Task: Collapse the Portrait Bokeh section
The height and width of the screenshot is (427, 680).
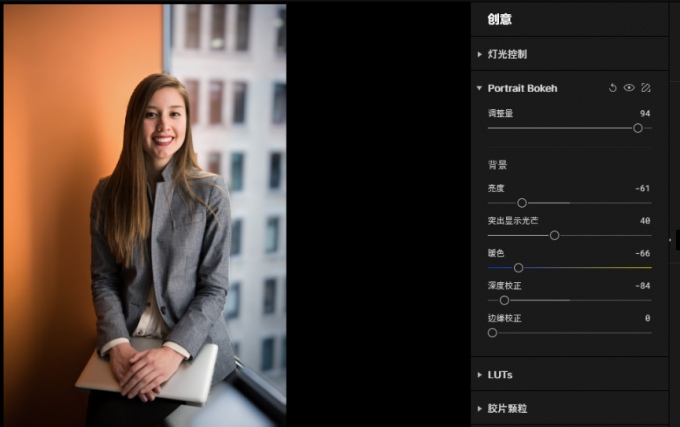Action: [480, 88]
